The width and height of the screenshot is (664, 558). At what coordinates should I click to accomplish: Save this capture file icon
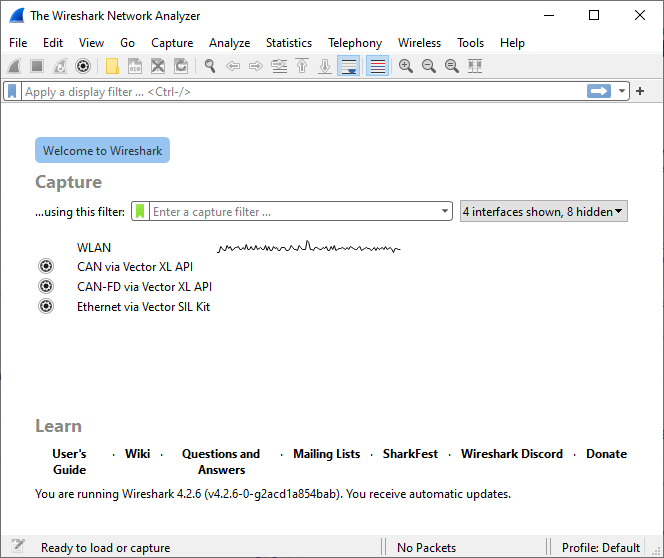(135, 66)
